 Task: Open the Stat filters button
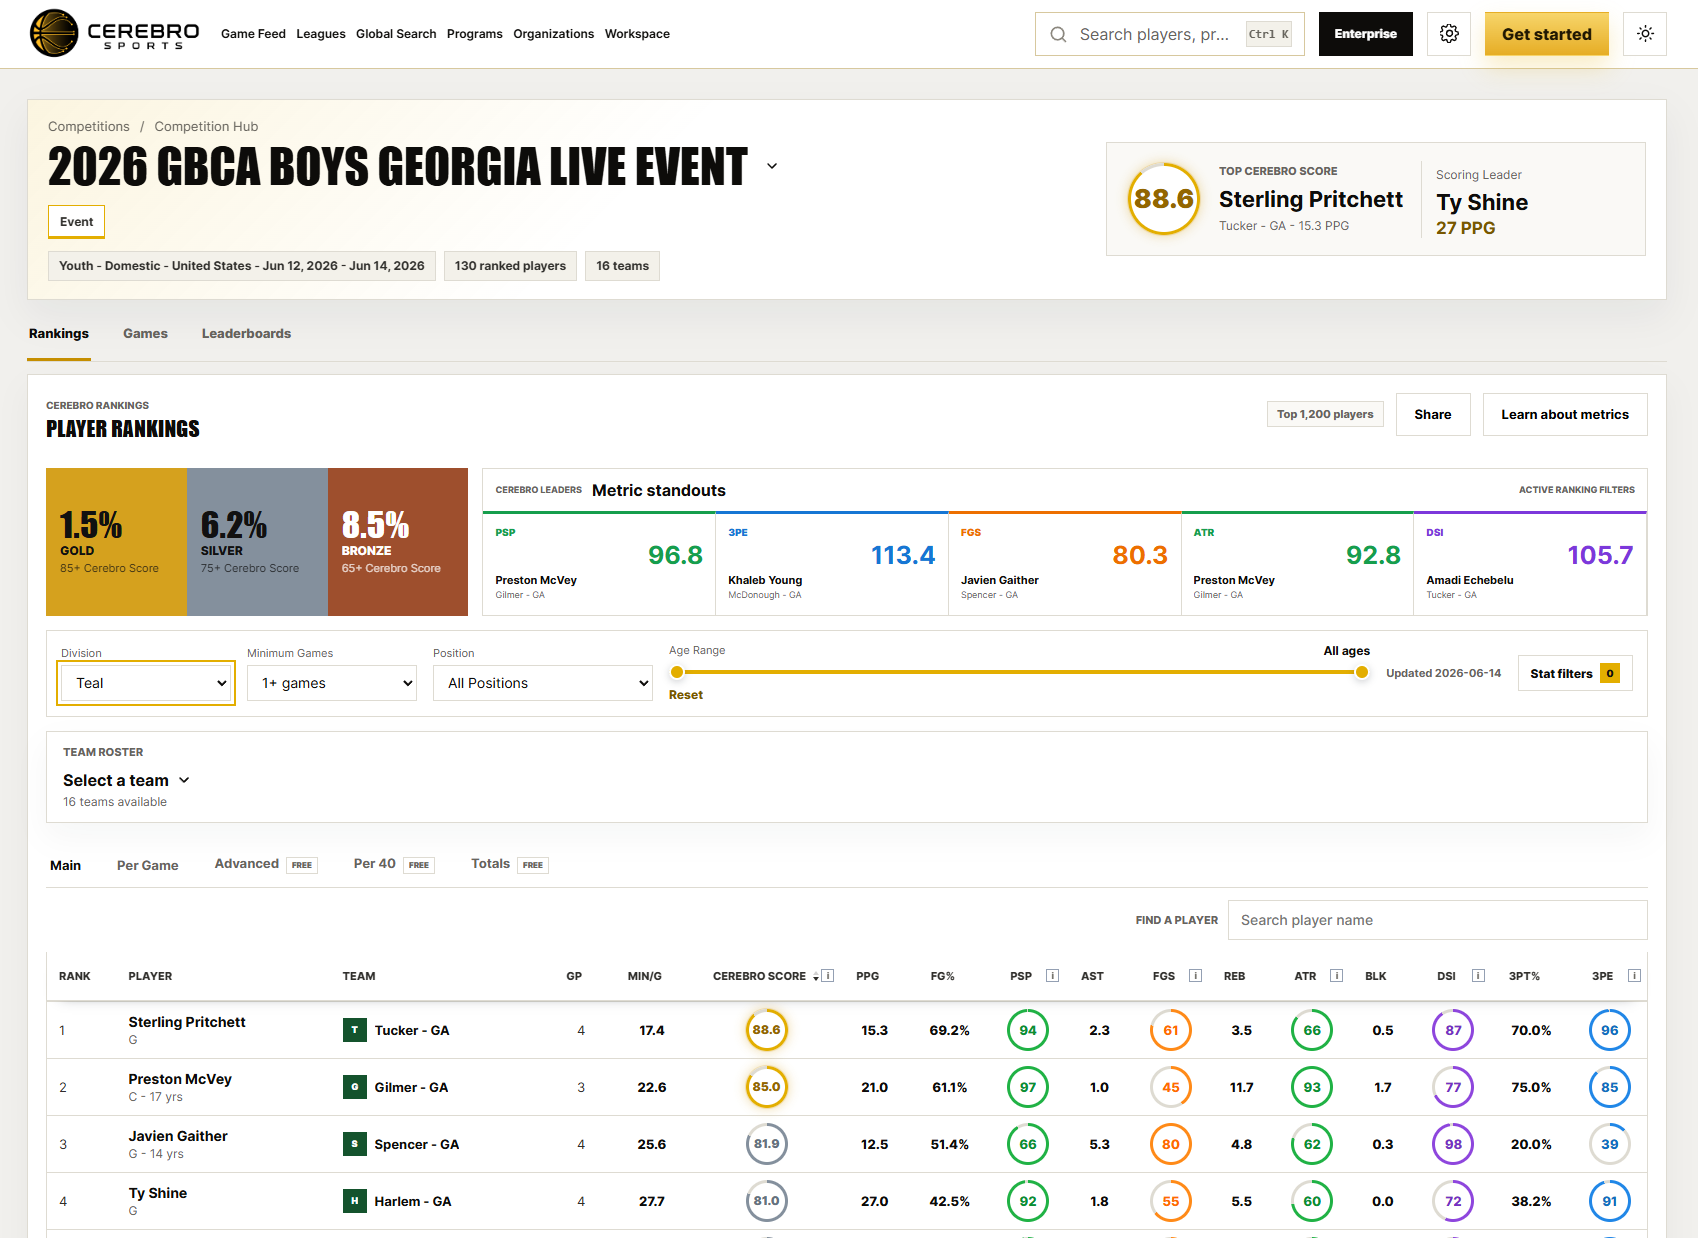click(x=1575, y=673)
